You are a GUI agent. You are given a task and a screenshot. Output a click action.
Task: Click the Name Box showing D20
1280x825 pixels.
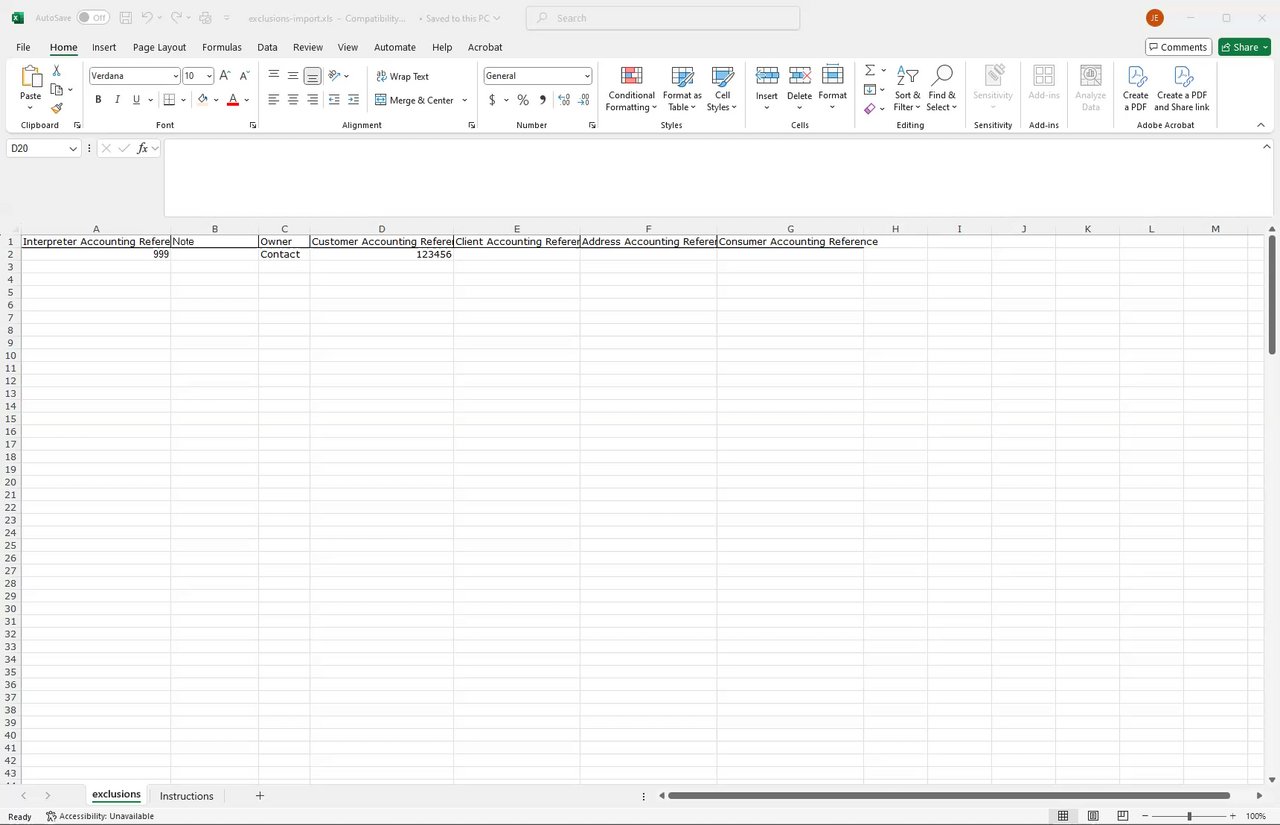(44, 148)
